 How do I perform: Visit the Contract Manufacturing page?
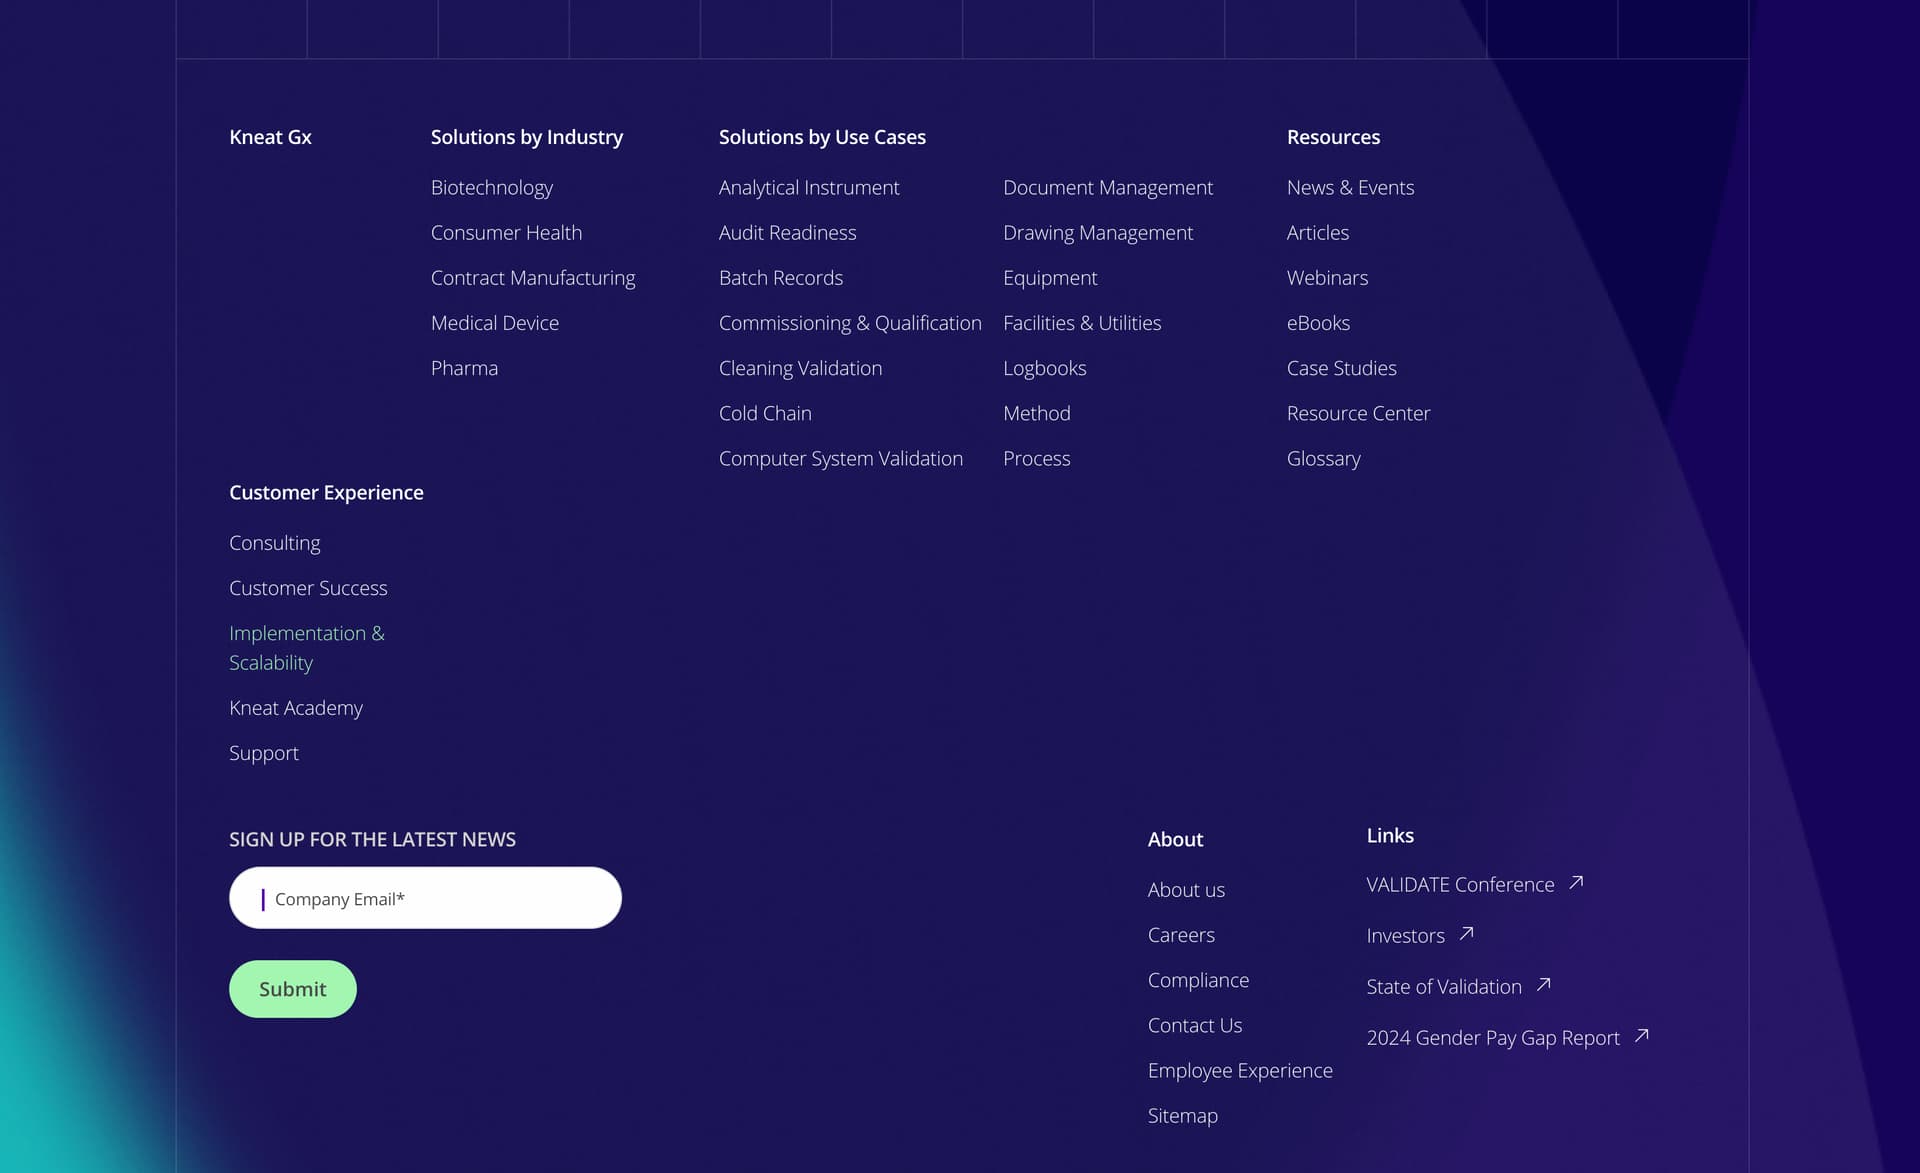pyautogui.click(x=533, y=278)
